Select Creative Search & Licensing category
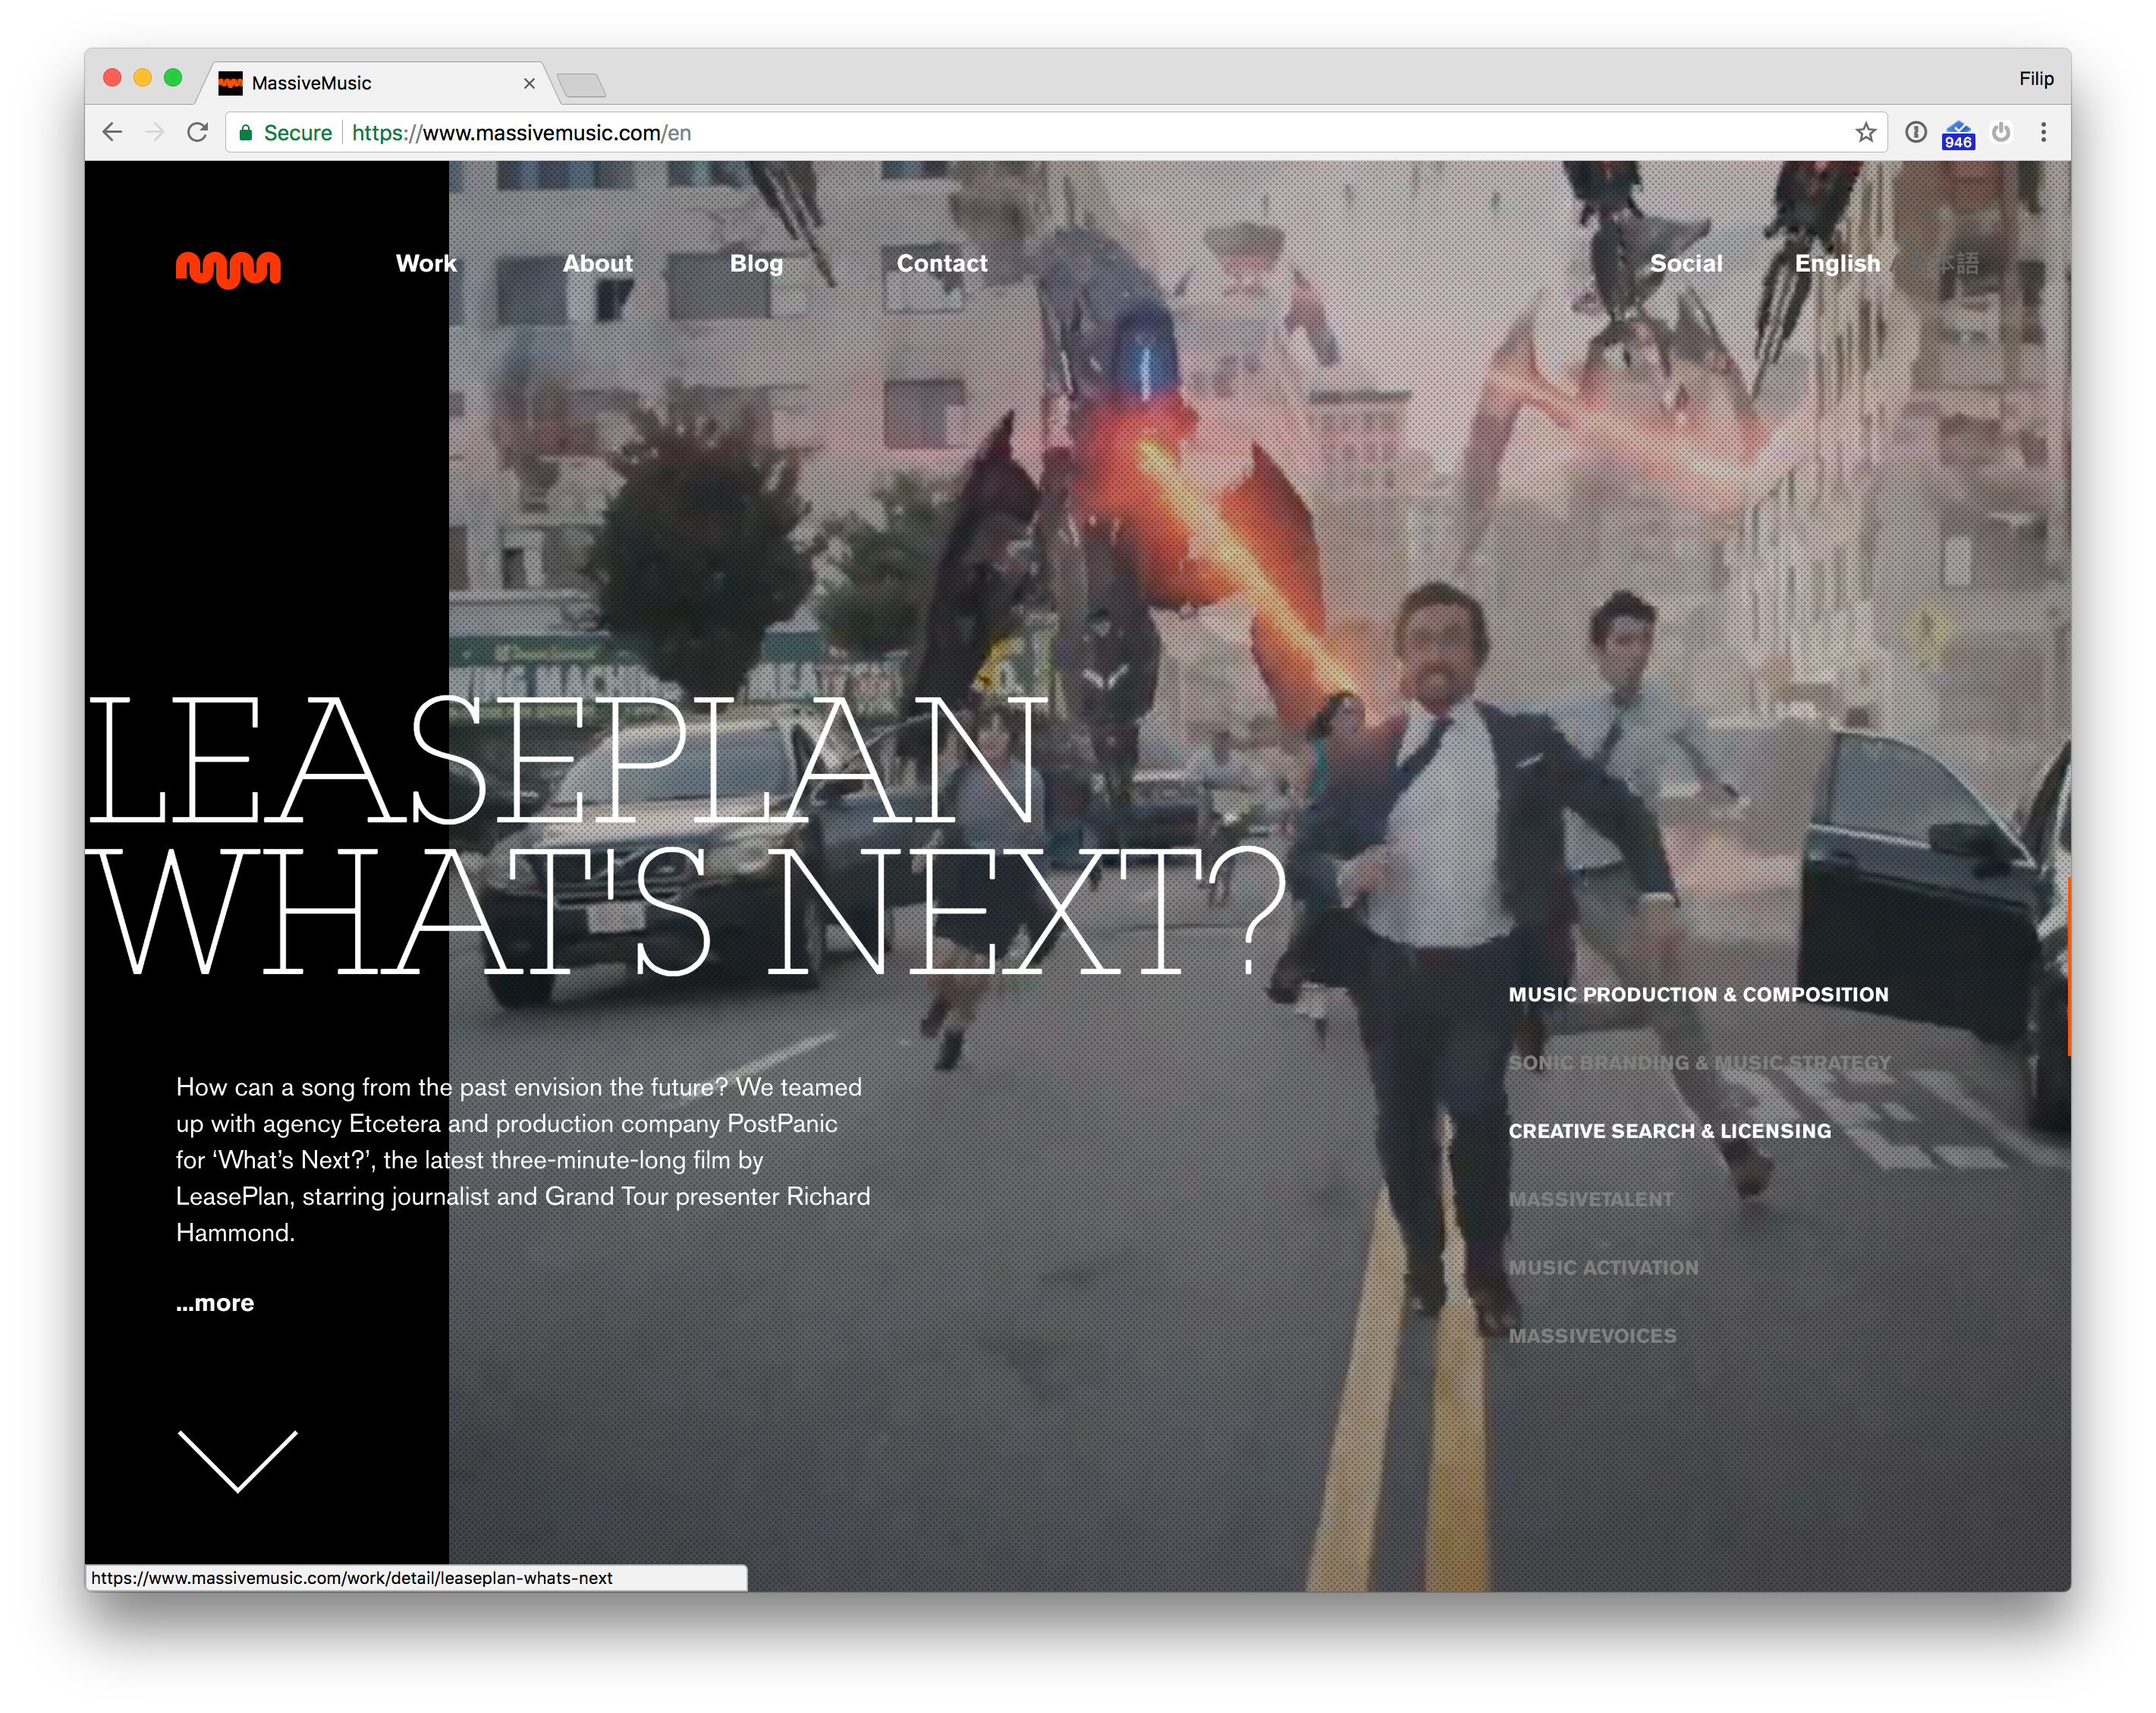Screen dimensions: 2156x1713 coord(1669,1131)
